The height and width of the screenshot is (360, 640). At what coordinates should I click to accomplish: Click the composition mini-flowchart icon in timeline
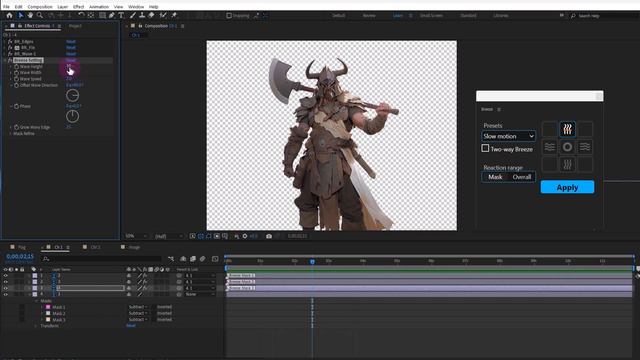(x=171, y=259)
